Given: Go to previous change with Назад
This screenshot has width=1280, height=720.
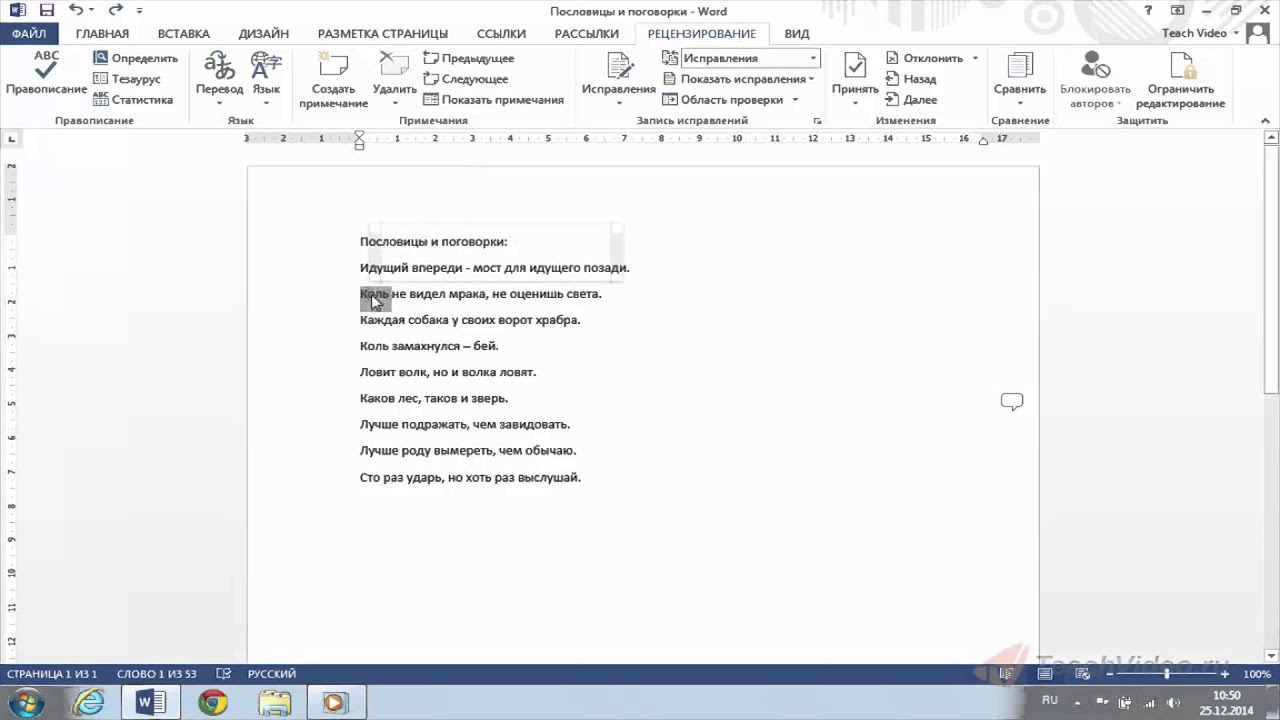Looking at the screenshot, I should pyautogui.click(x=911, y=79).
